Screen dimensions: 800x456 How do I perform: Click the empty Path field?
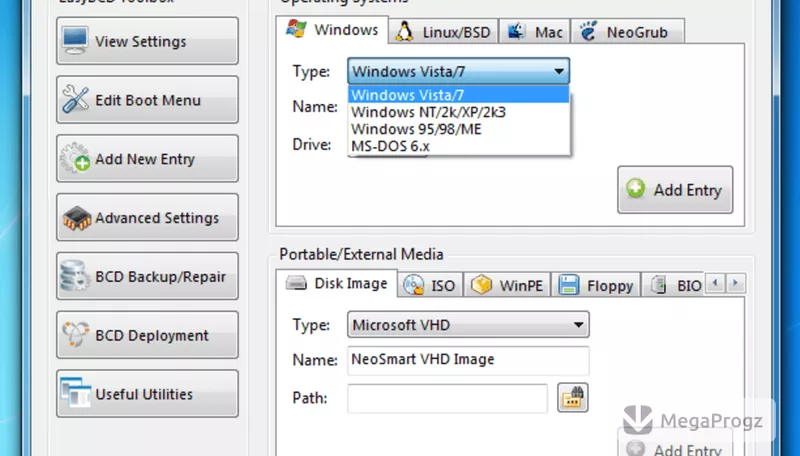coord(447,398)
